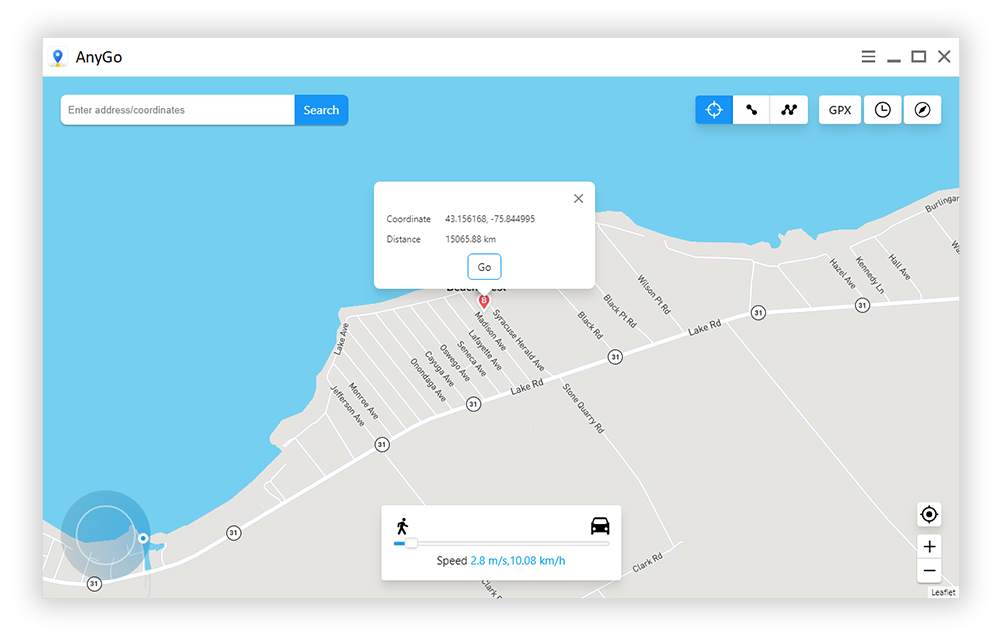Image resolution: width=1000 pixels, height=640 pixels.
Task: Dismiss the coordinate popup with its X
Action: click(x=578, y=198)
